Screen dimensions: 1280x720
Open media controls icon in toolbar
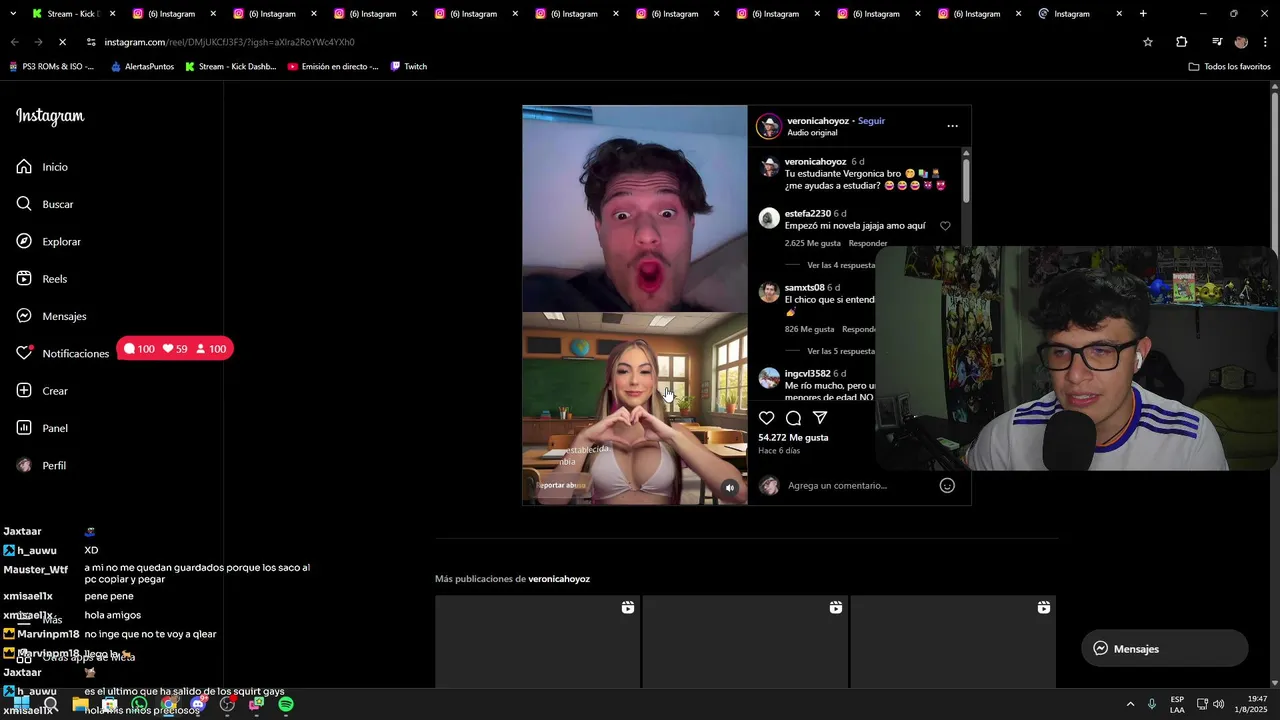click(x=1217, y=42)
